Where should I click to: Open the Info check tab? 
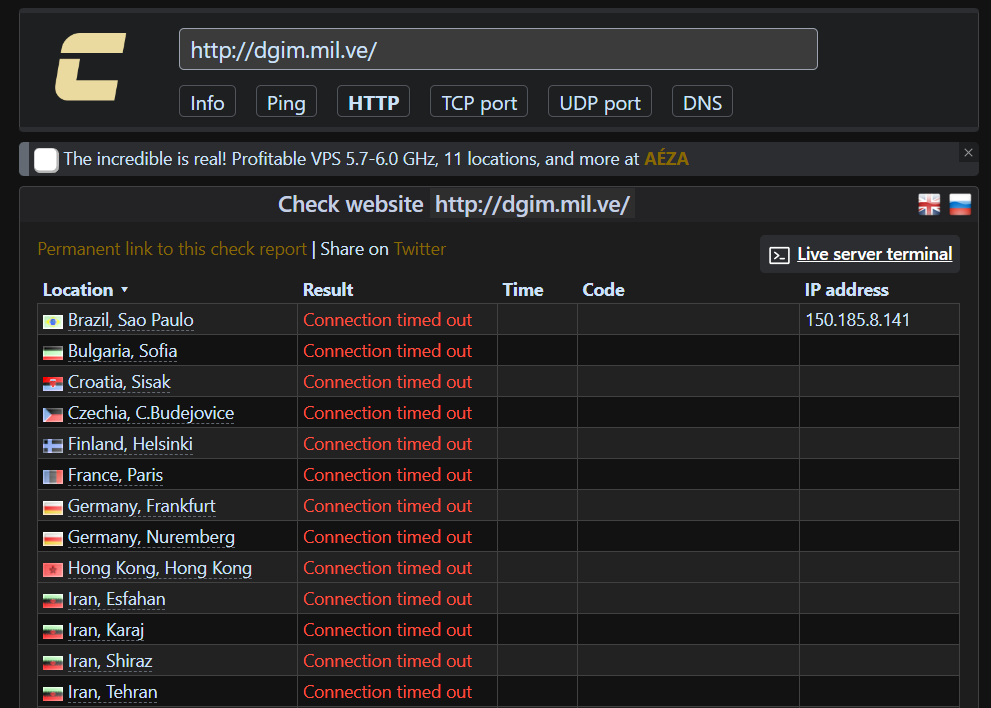pos(207,102)
